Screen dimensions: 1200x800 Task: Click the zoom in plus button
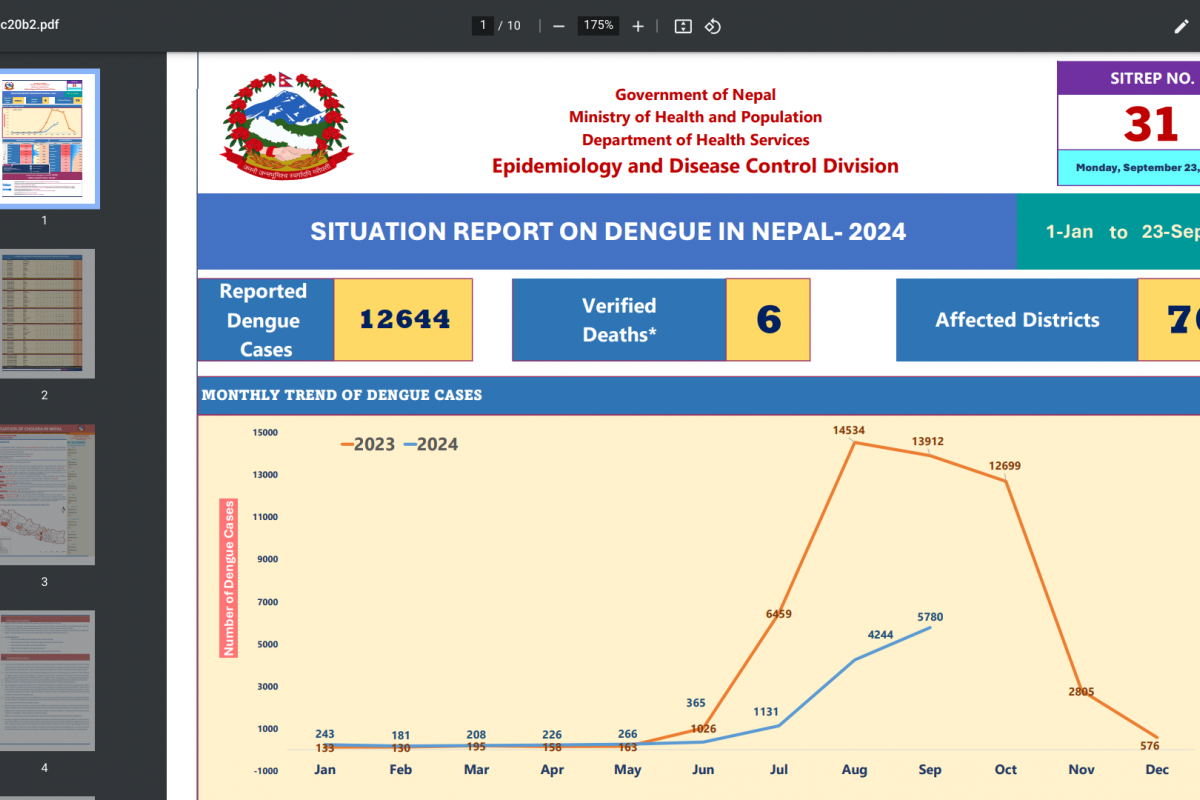(x=638, y=26)
